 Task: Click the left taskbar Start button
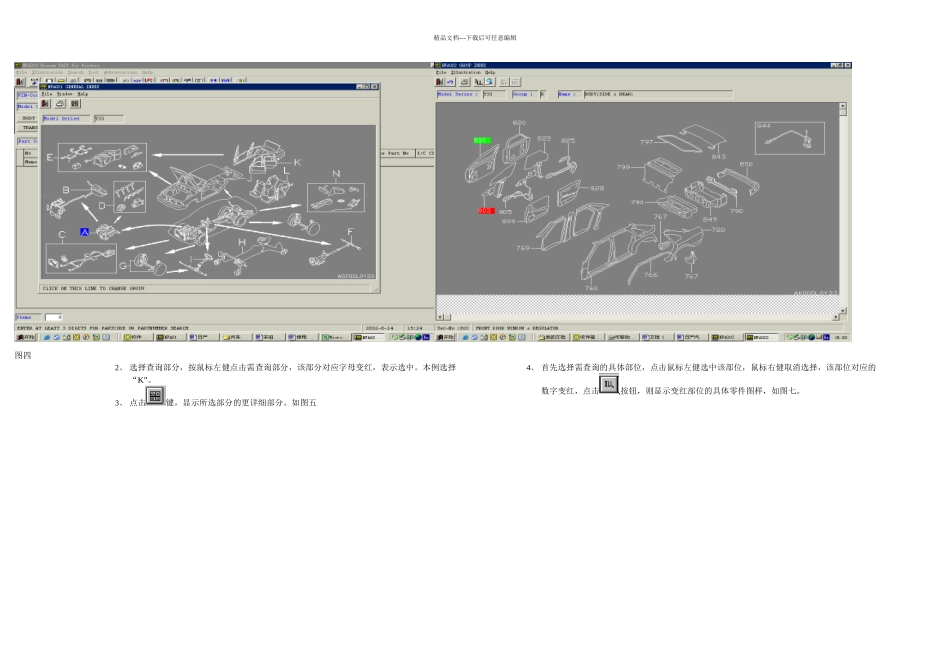[x=25, y=337]
